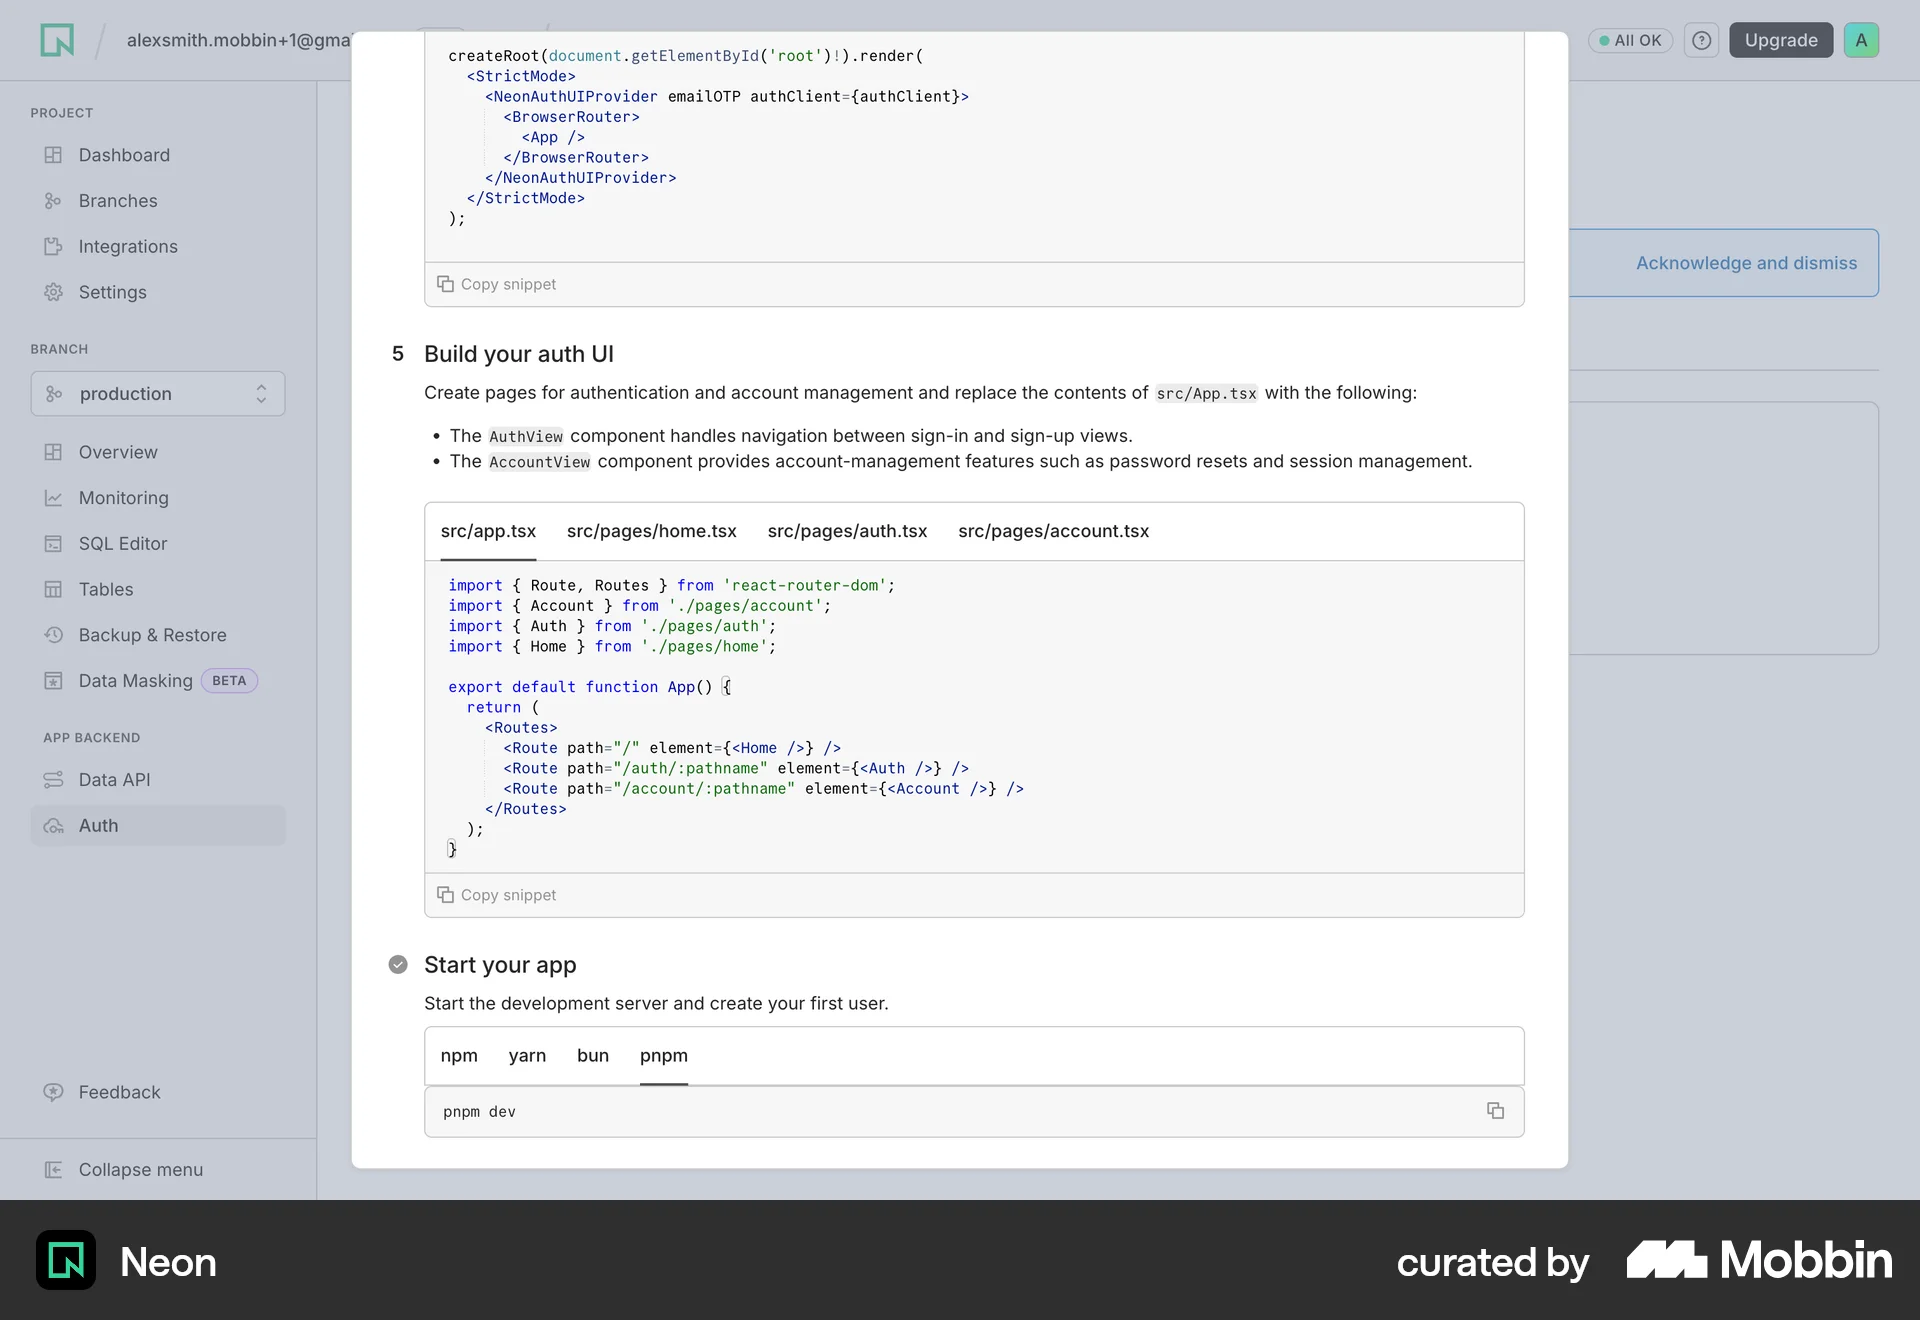Click Acknowledge and dismiss
Screen dimensions: 1920x1320
[x=1746, y=263]
